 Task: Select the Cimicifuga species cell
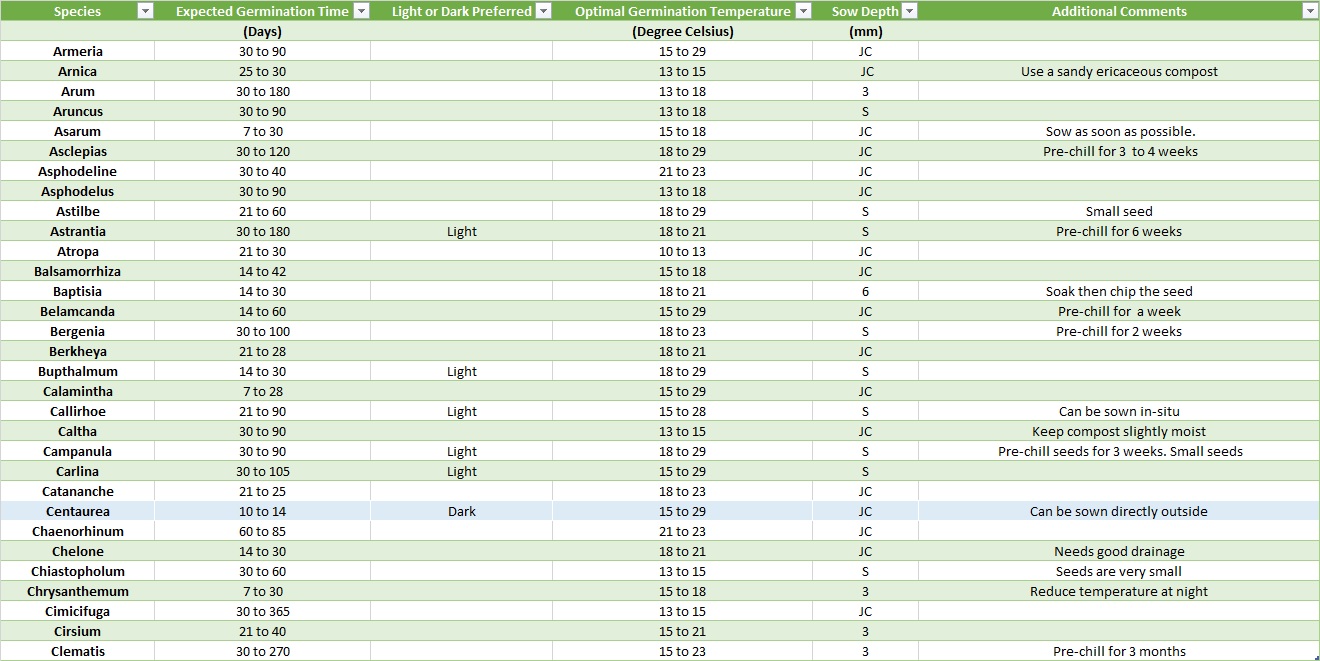coord(78,611)
